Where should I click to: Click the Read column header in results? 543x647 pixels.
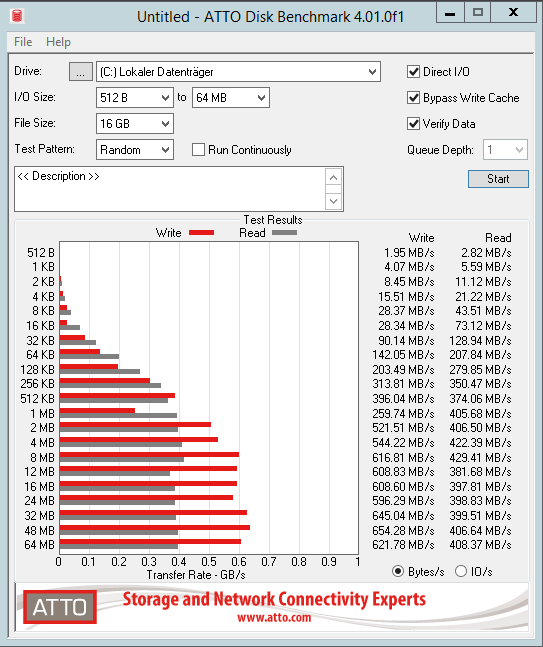pyautogui.click(x=498, y=238)
